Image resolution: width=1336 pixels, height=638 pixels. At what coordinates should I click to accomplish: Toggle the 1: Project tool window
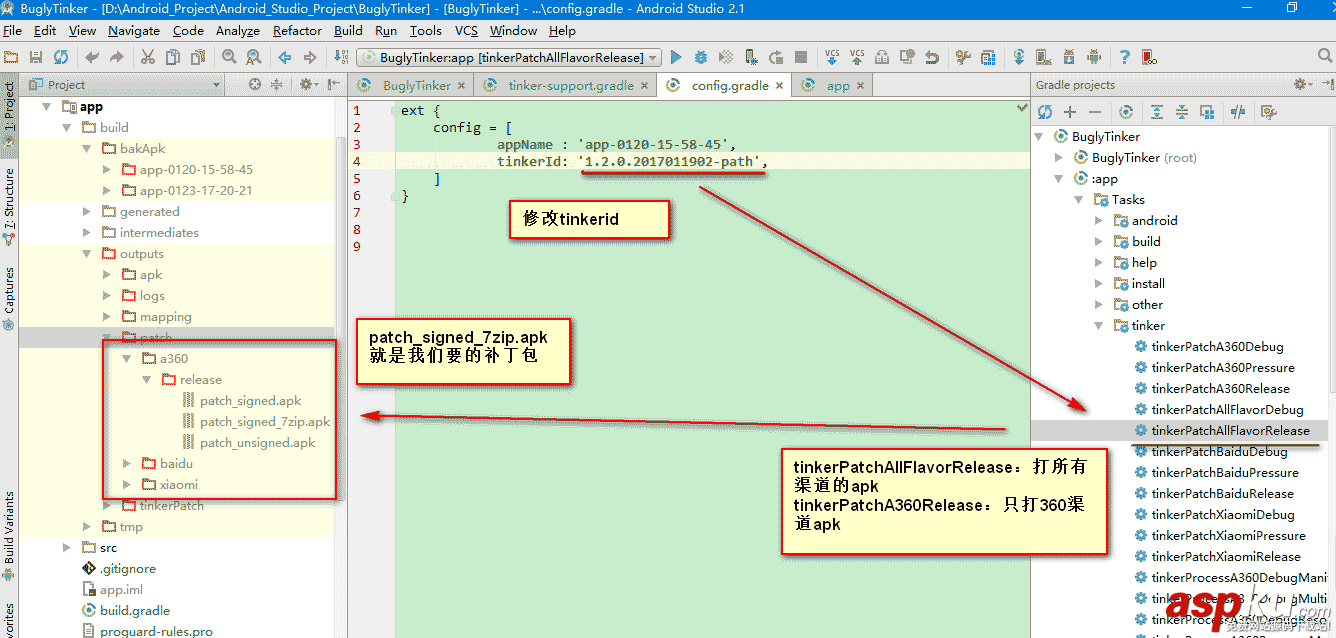point(9,116)
